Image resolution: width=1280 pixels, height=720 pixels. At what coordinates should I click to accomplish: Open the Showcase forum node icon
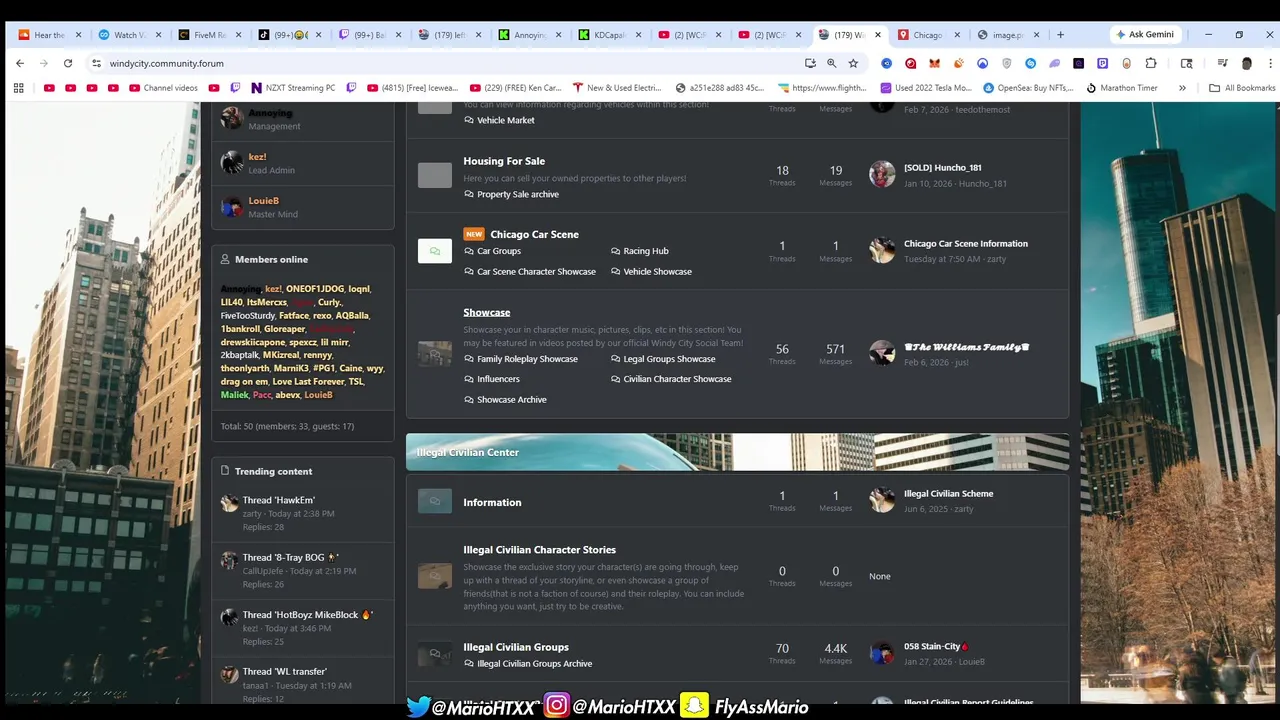pyautogui.click(x=434, y=354)
